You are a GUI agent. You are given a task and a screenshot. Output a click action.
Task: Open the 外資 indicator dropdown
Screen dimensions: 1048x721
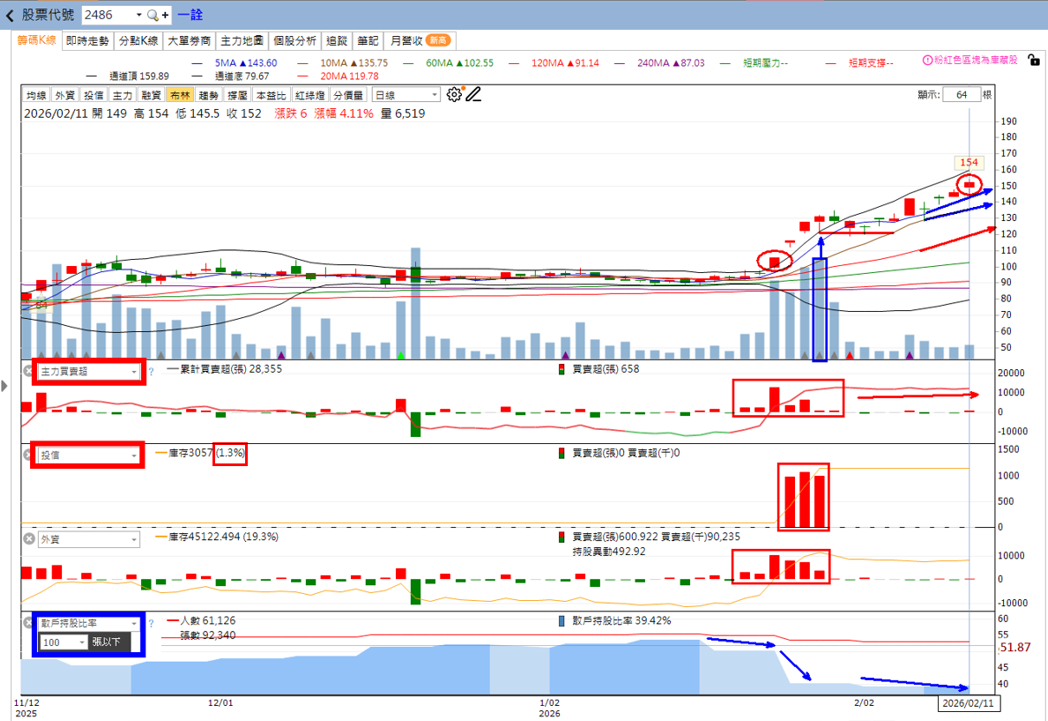89,539
